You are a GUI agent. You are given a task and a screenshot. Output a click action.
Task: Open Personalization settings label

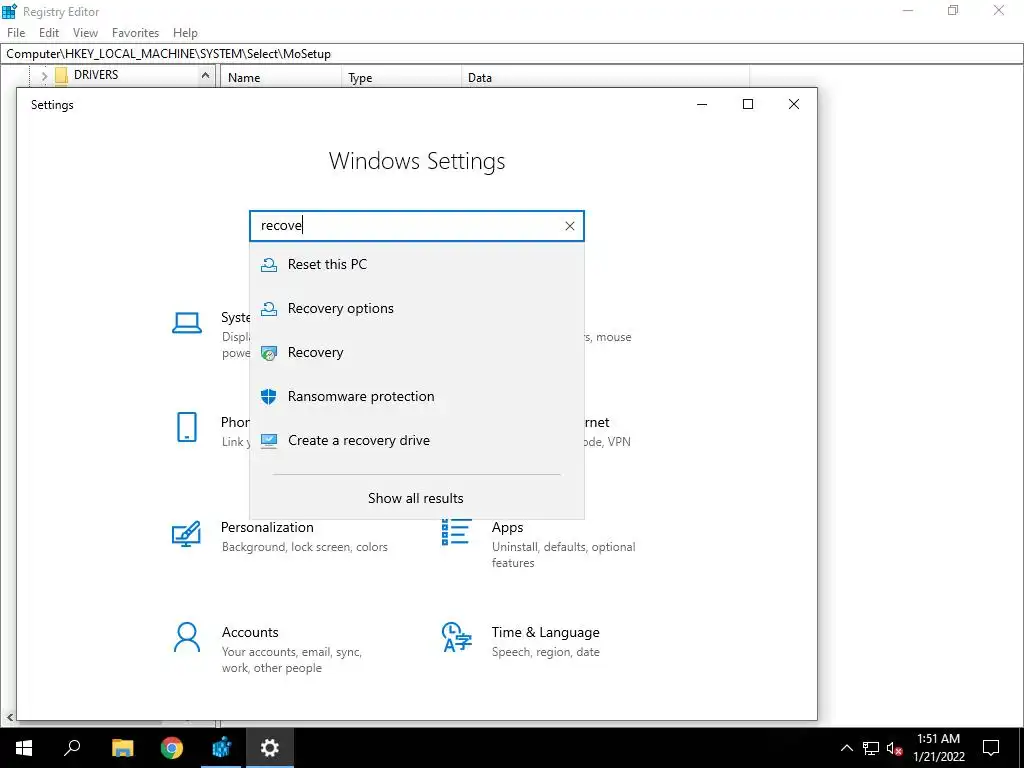(267, 527)
